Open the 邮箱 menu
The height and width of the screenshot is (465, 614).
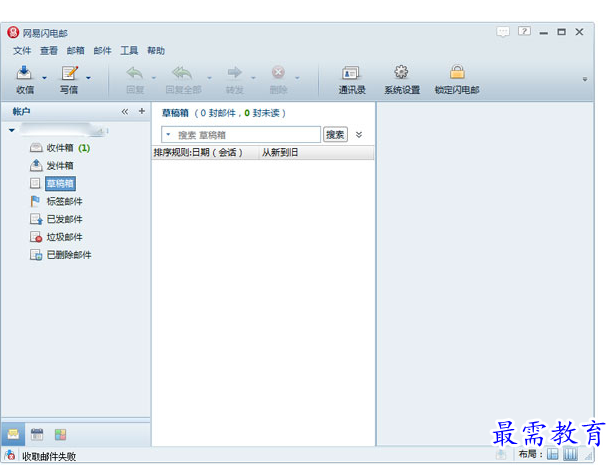pyautogui.click(x=75, y=51)
